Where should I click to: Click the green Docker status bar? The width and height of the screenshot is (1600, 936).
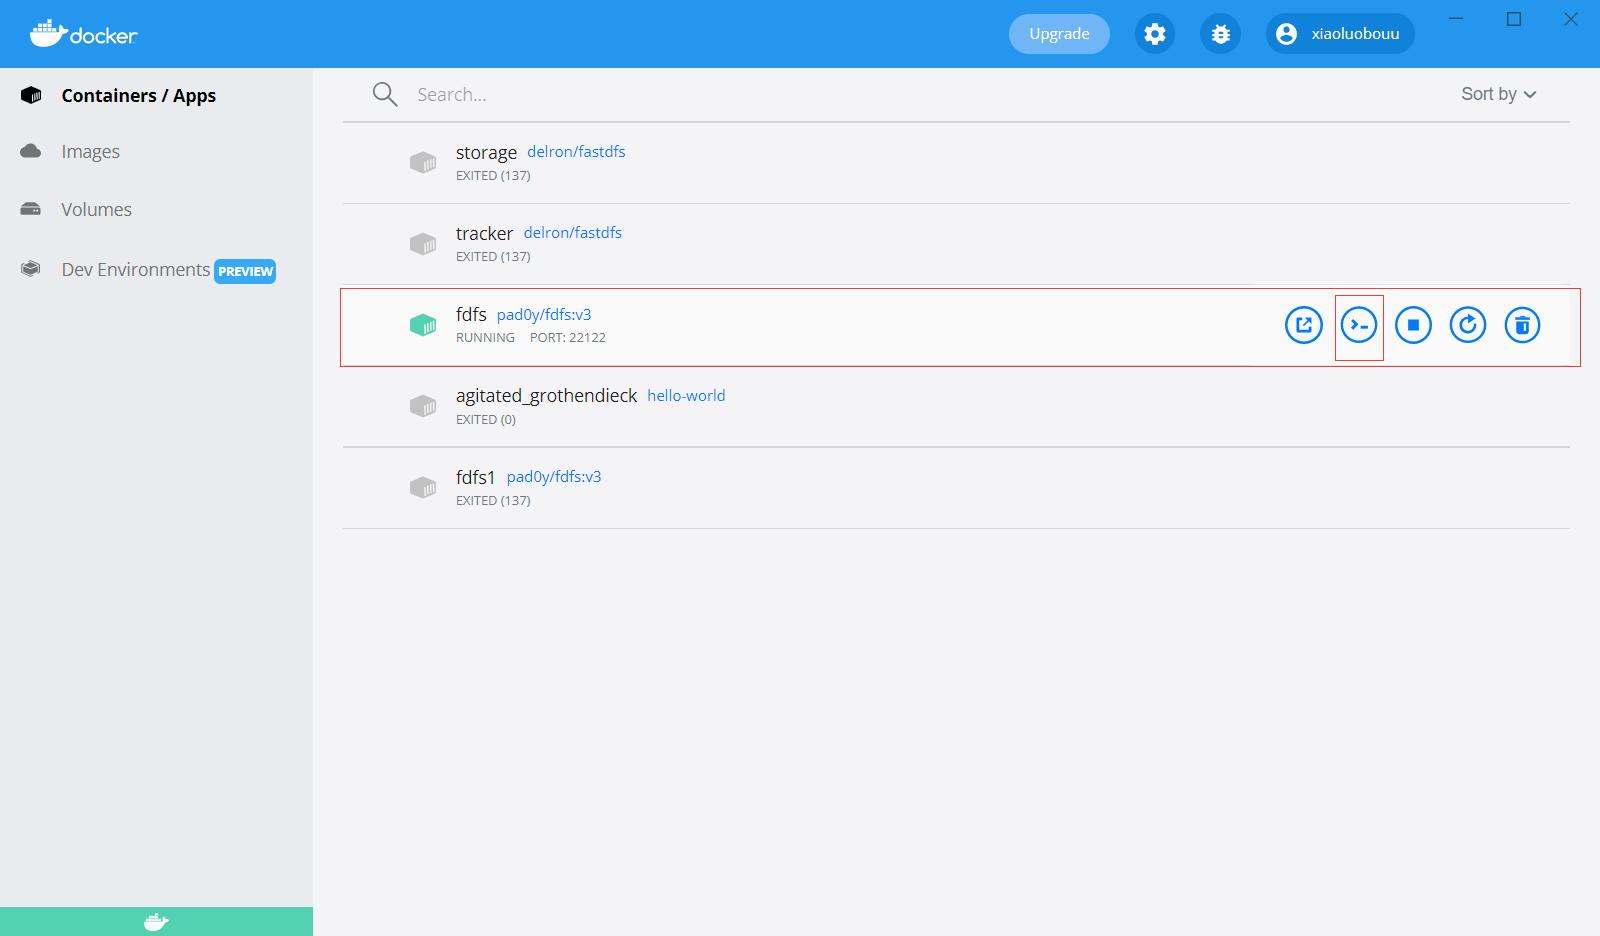(156, 920)
